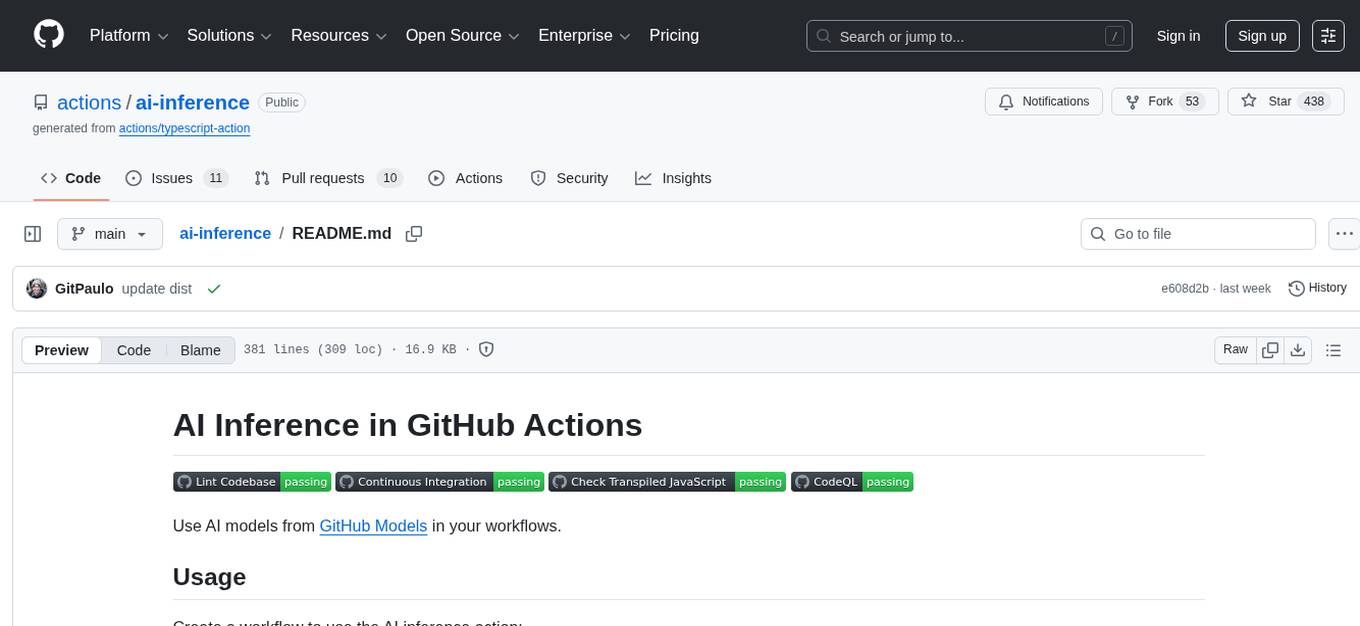This screenshot has width=1360, height=626.
Task: Click the green commit status checkmark
Action: coord(213,288)
